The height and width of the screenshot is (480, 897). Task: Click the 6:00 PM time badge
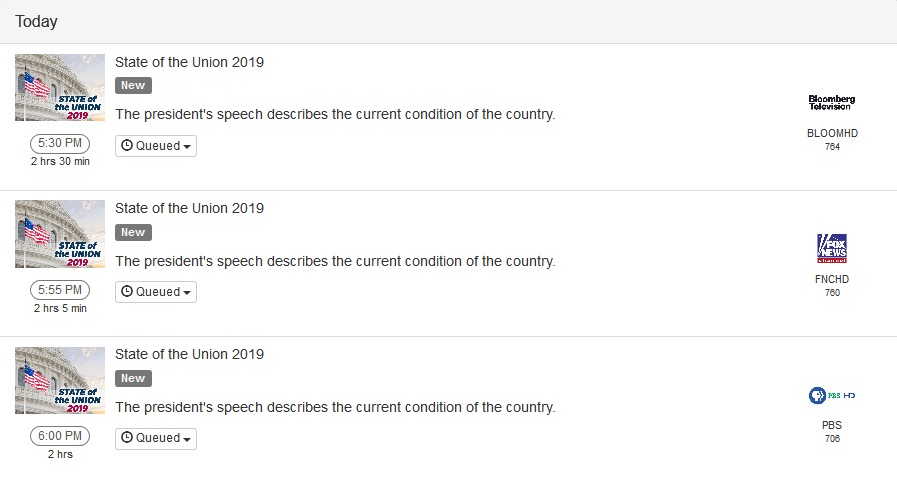(60, 436)
